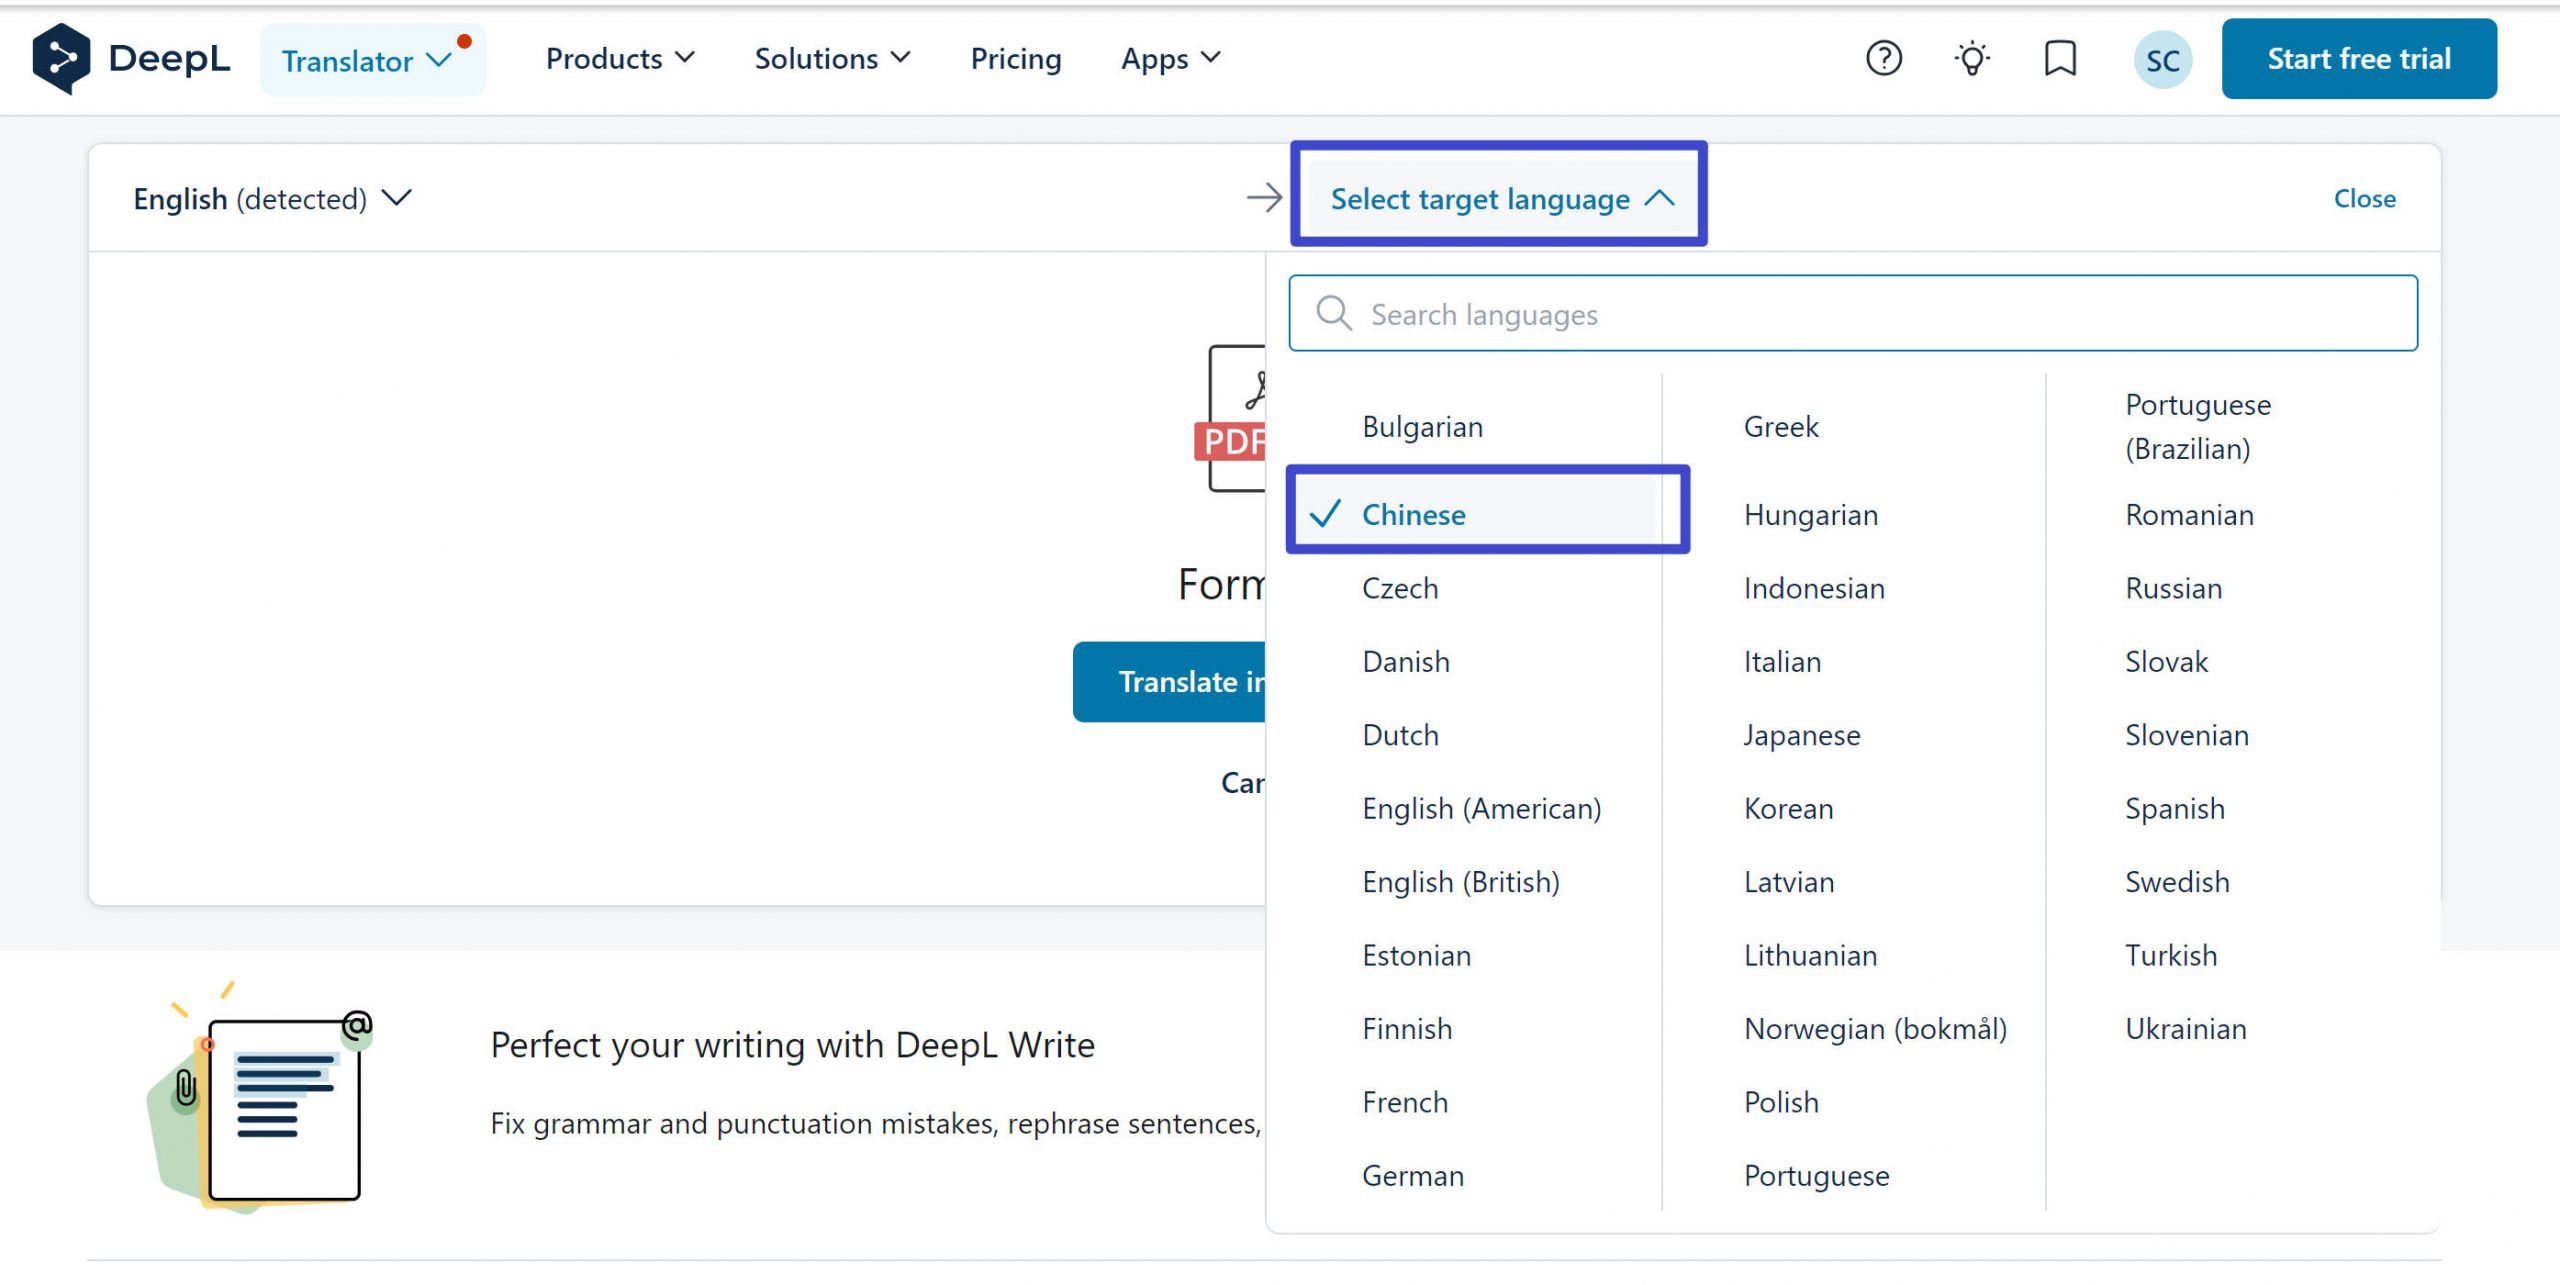This screenshot has width=2560, height=1285.
Task: Open the English (detected) source language dropdown
Action: (x=271, y=198)
